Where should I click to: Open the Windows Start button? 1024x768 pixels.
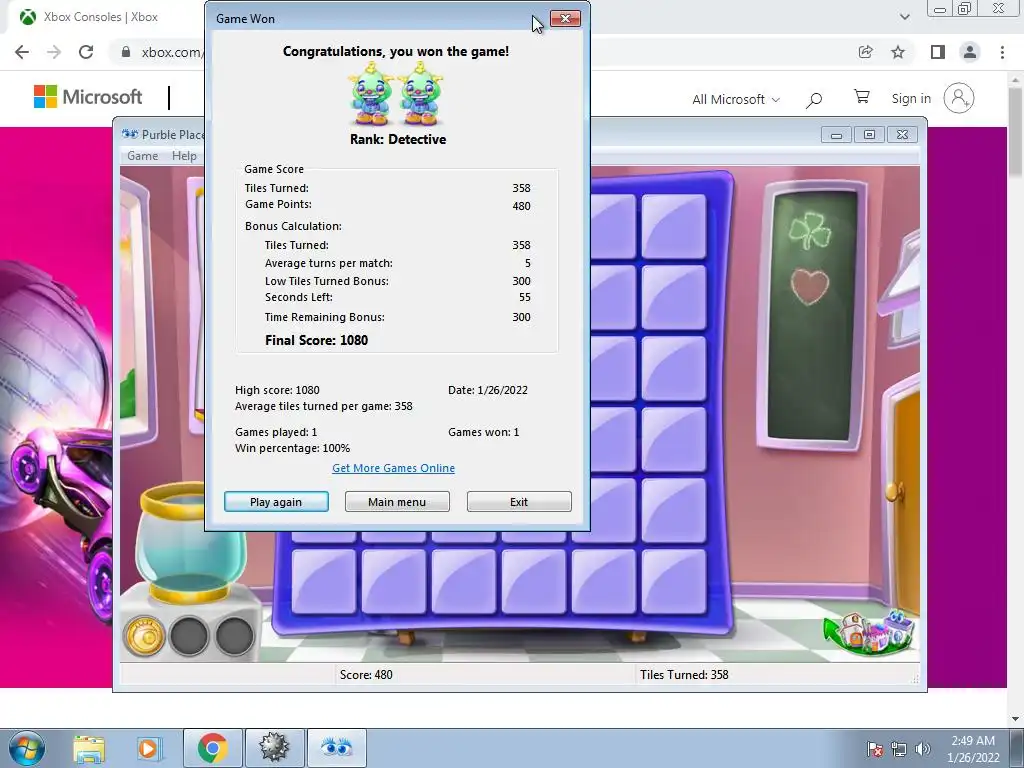(27, 748)
